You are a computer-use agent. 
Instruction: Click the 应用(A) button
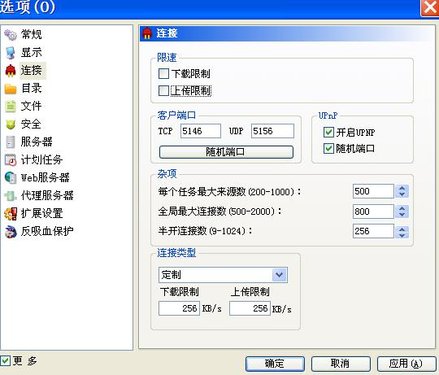406,364
